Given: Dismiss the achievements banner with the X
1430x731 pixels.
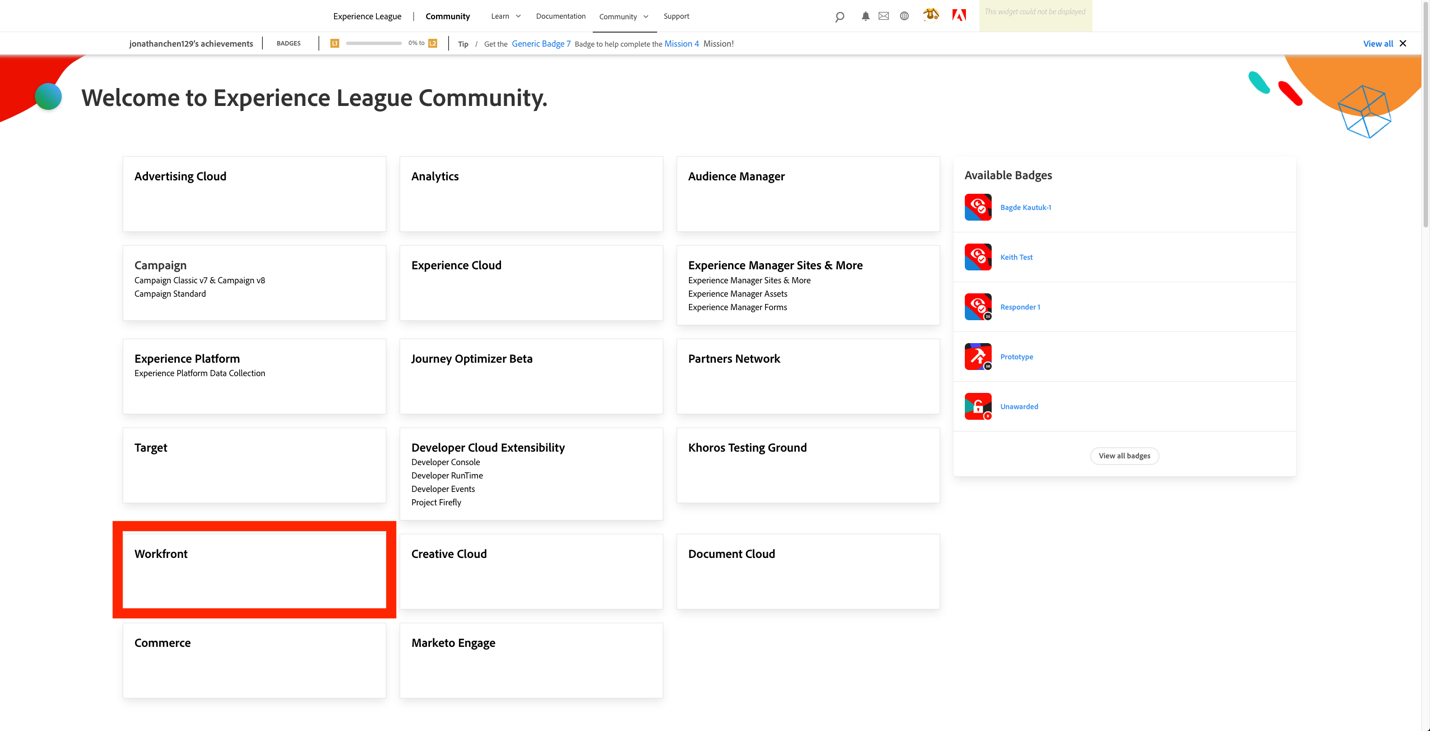Looking at the screenshot, I should (x=1403, y=43).
